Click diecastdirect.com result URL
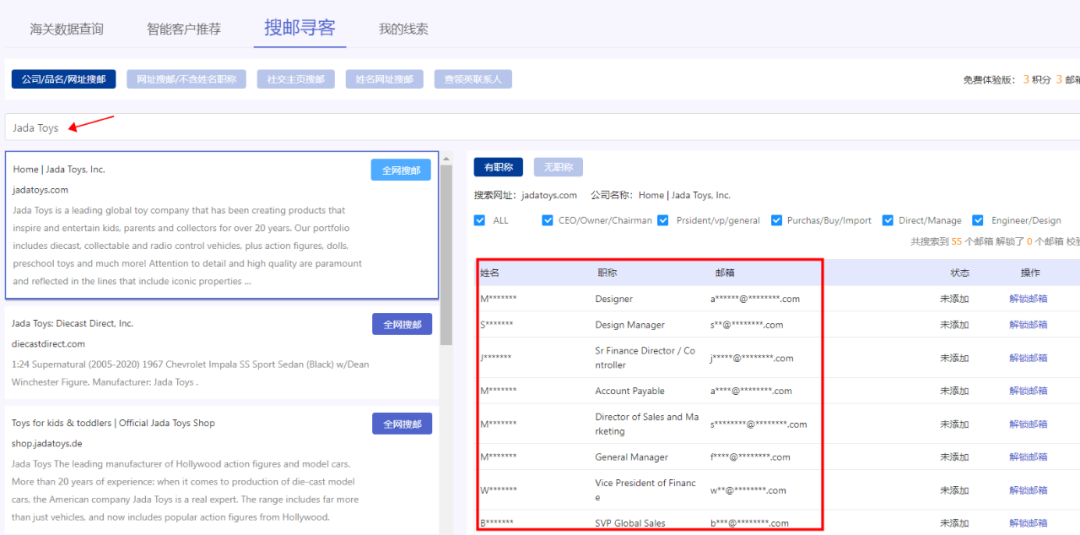Screen dimensions: 1080x535 click(x=48, y=344)
